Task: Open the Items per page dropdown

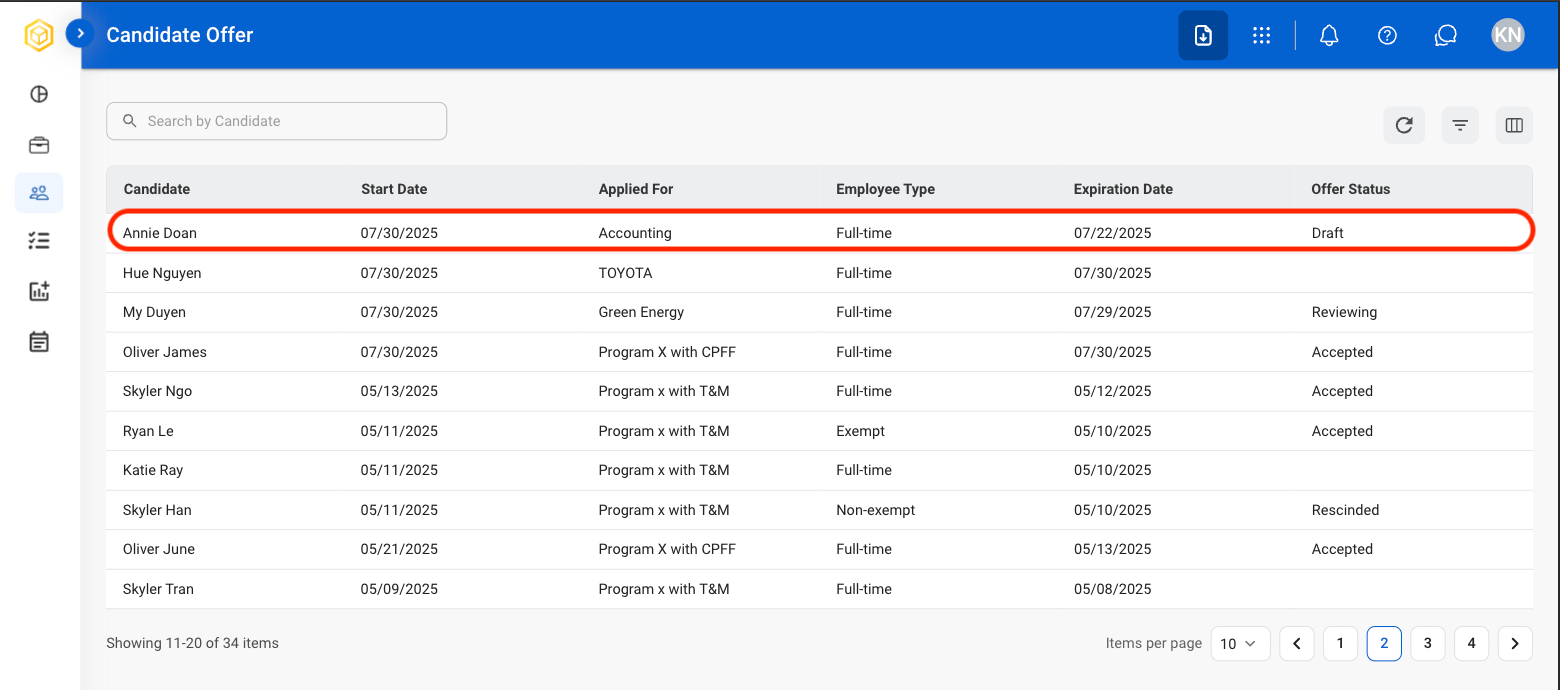Action: [x=1240, y=643]
